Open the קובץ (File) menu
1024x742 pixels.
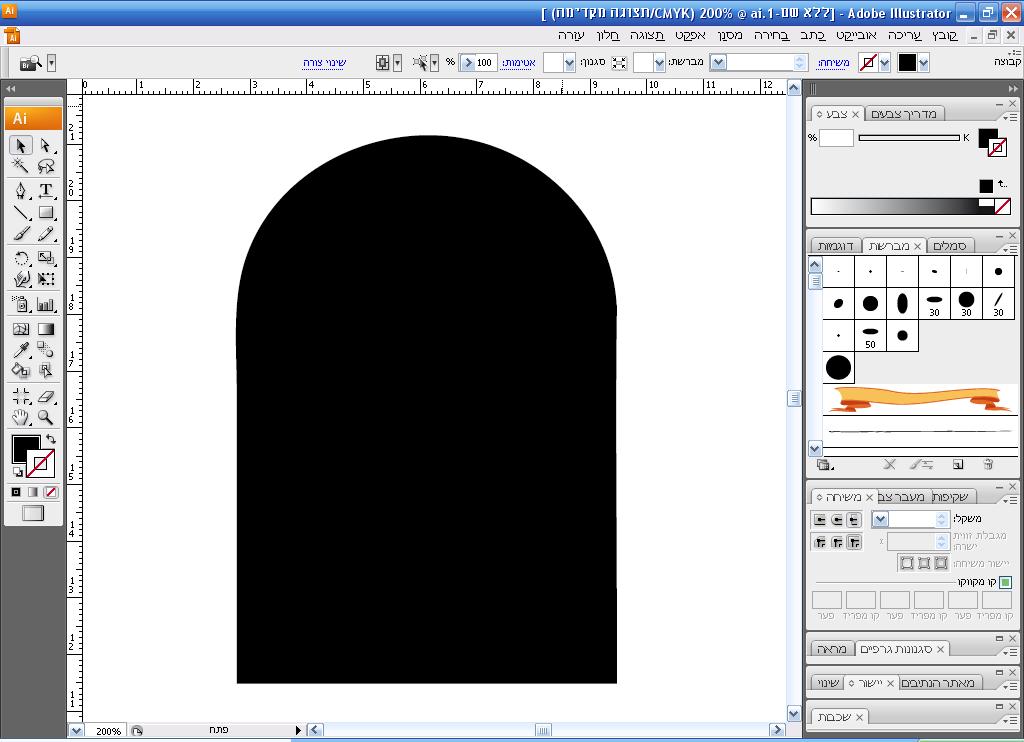(x=945, y=35)
